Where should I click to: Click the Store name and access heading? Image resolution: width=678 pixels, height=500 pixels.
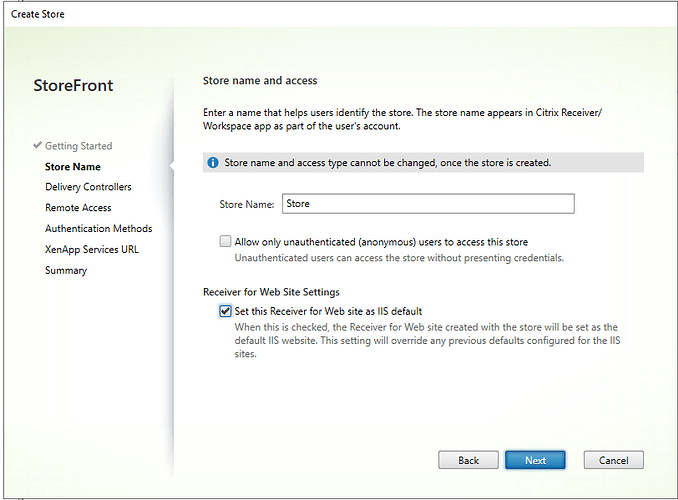(x=260, y=80)
